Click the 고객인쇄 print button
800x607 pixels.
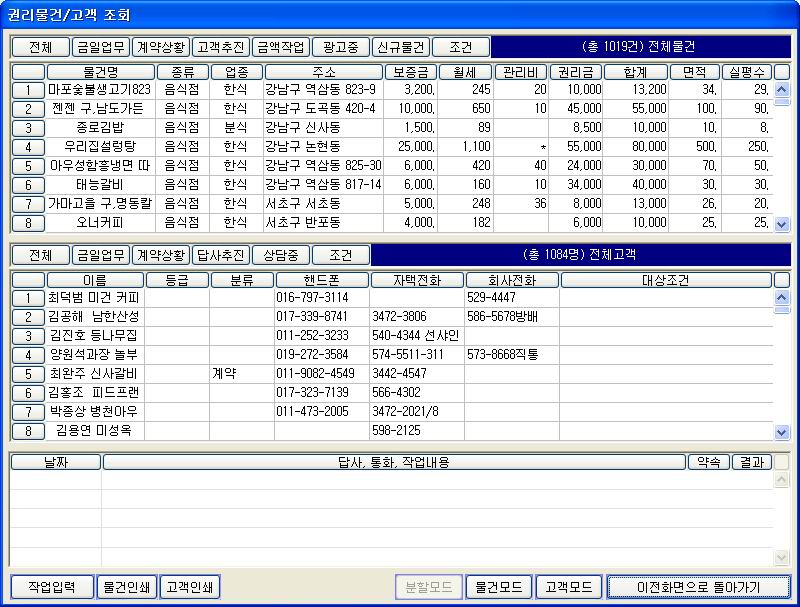pos(190,587)
